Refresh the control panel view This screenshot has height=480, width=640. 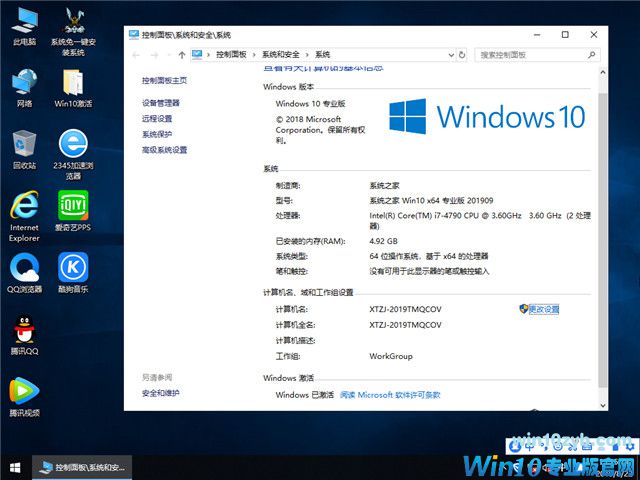462,55
